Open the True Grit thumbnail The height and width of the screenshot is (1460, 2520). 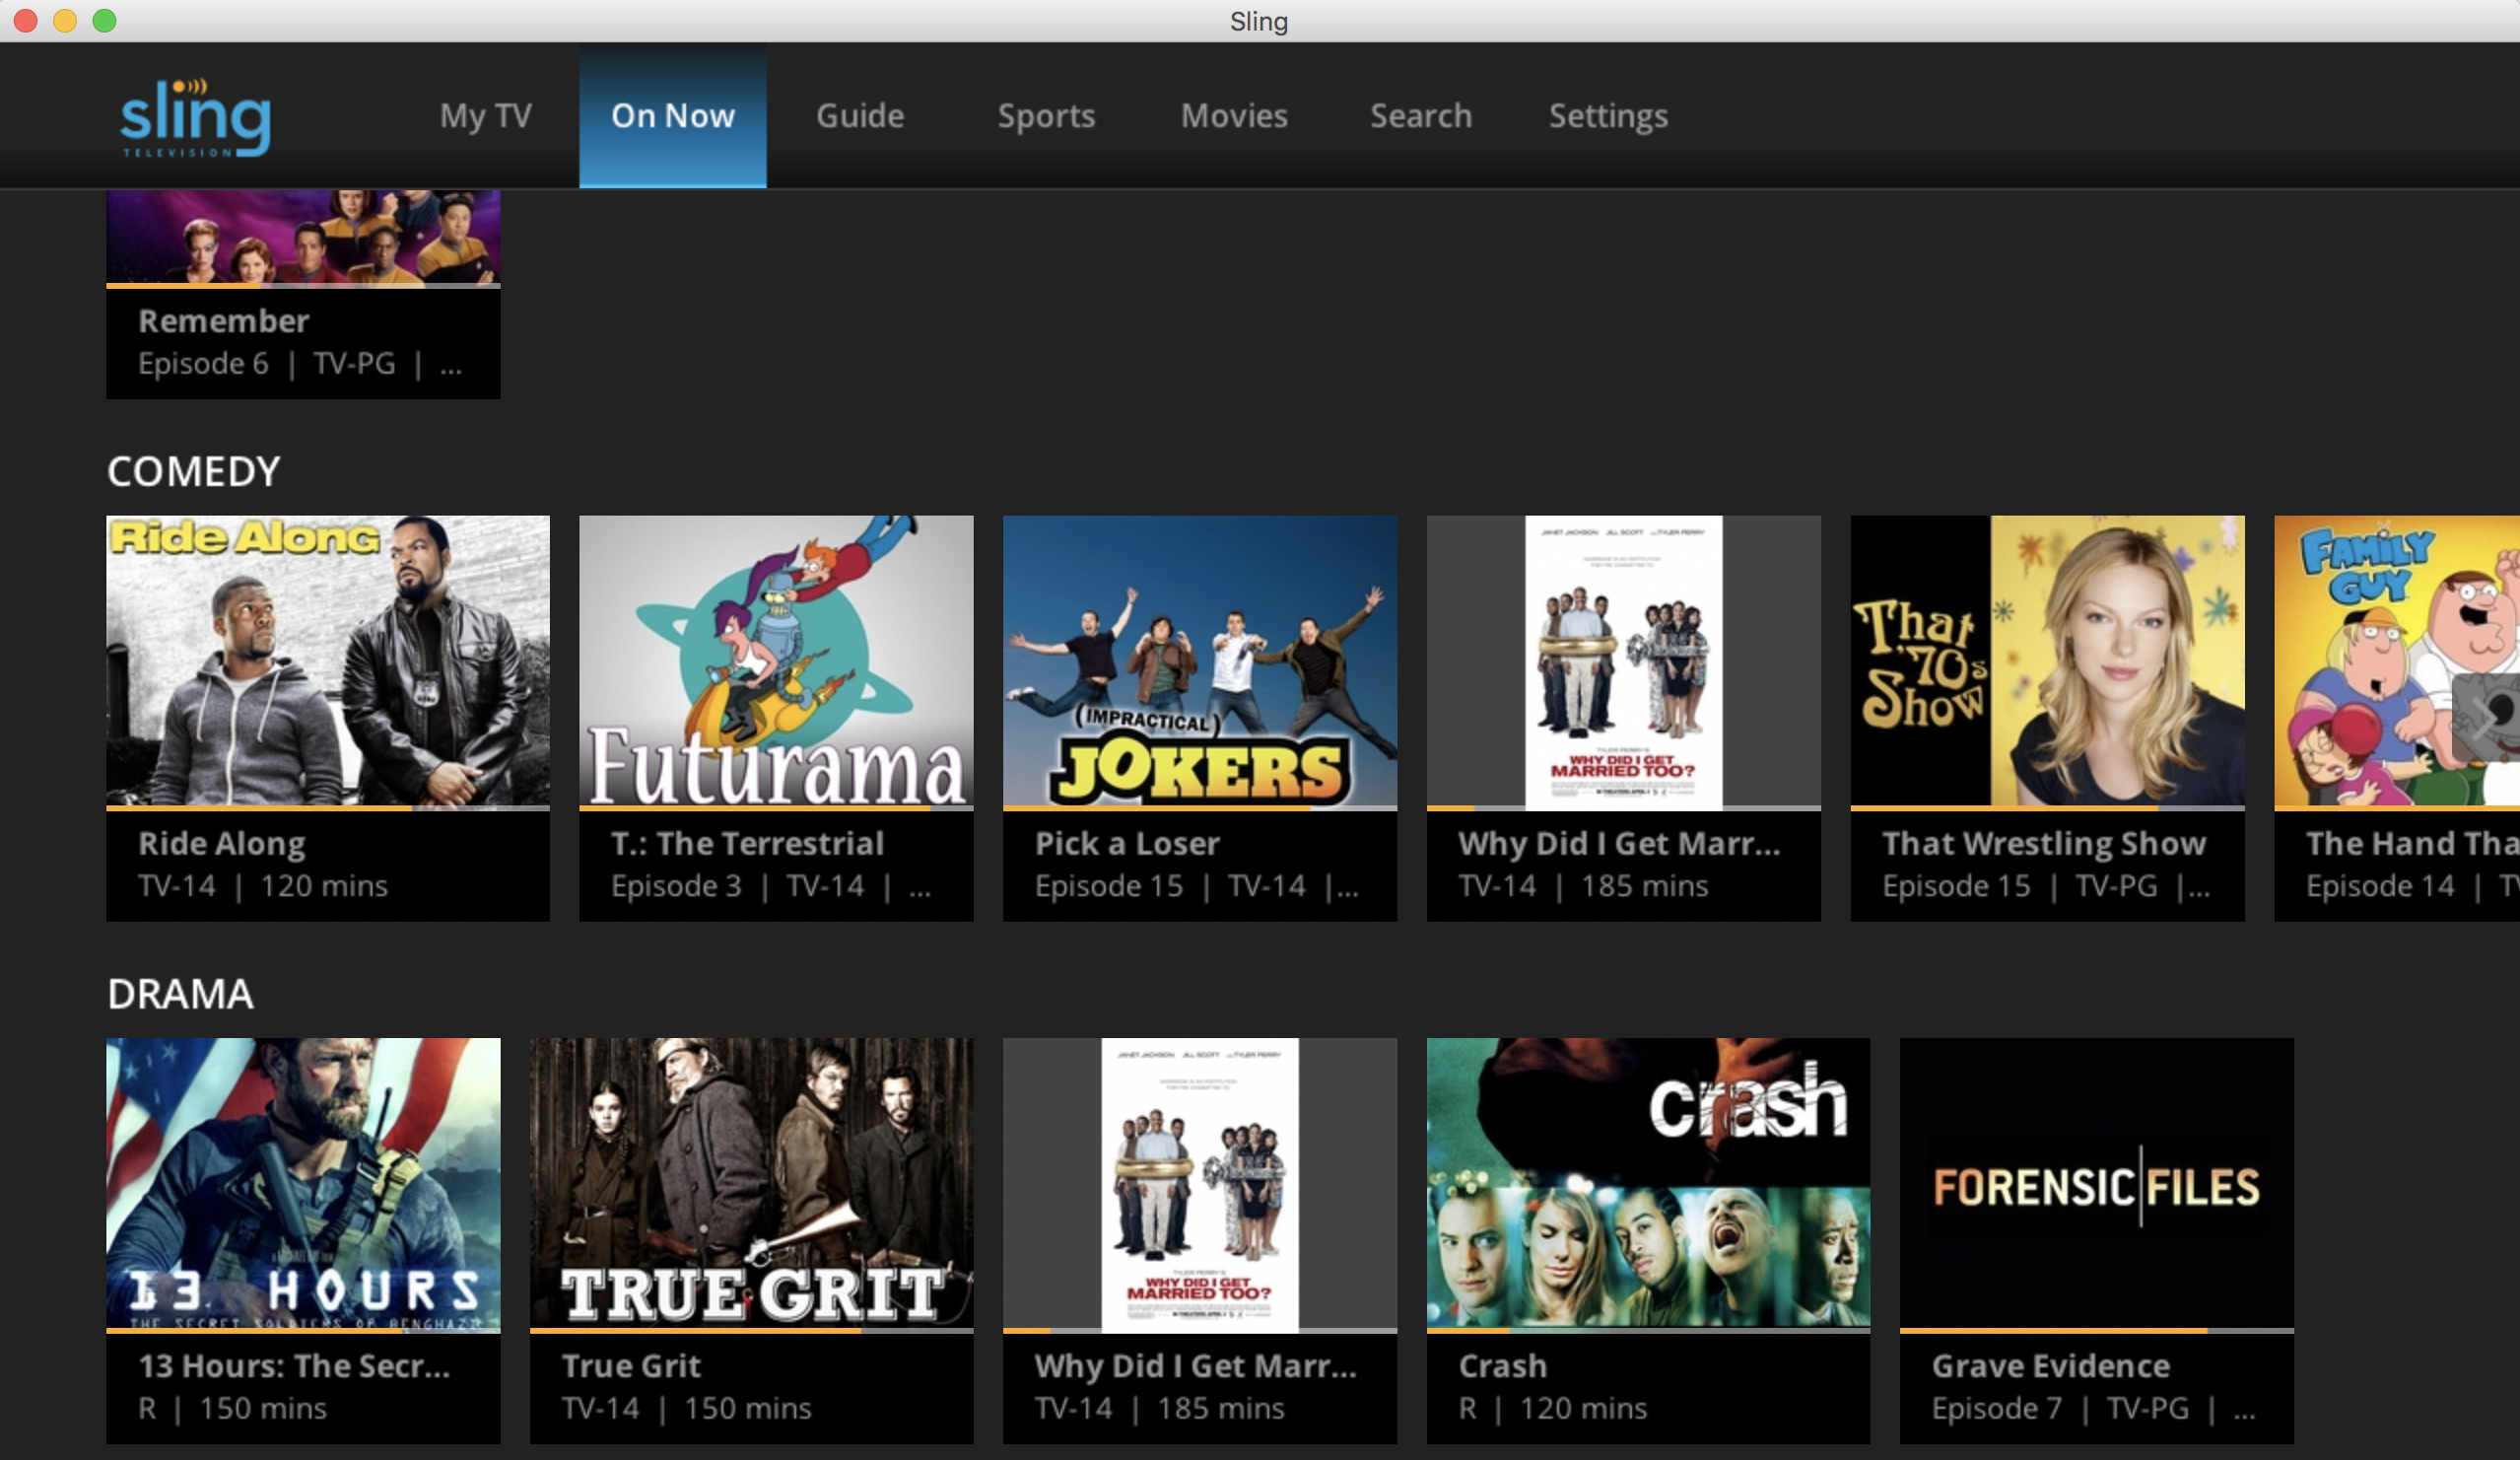tap(751, 1183)
